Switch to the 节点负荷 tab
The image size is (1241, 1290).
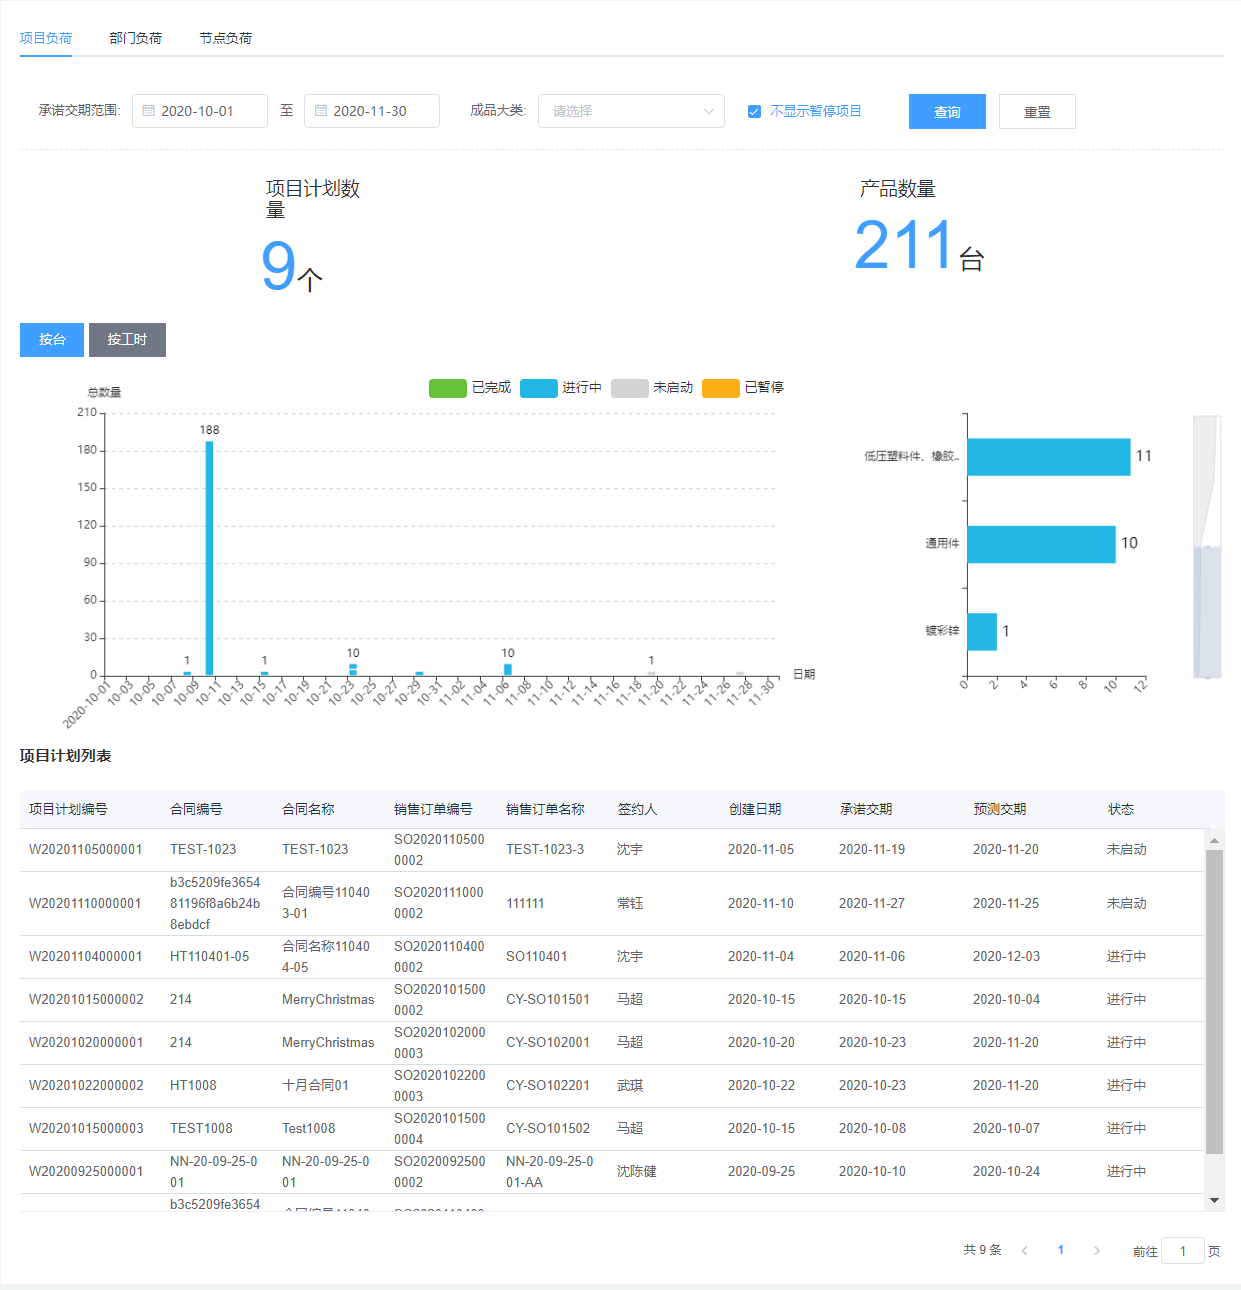coord(225,38)
